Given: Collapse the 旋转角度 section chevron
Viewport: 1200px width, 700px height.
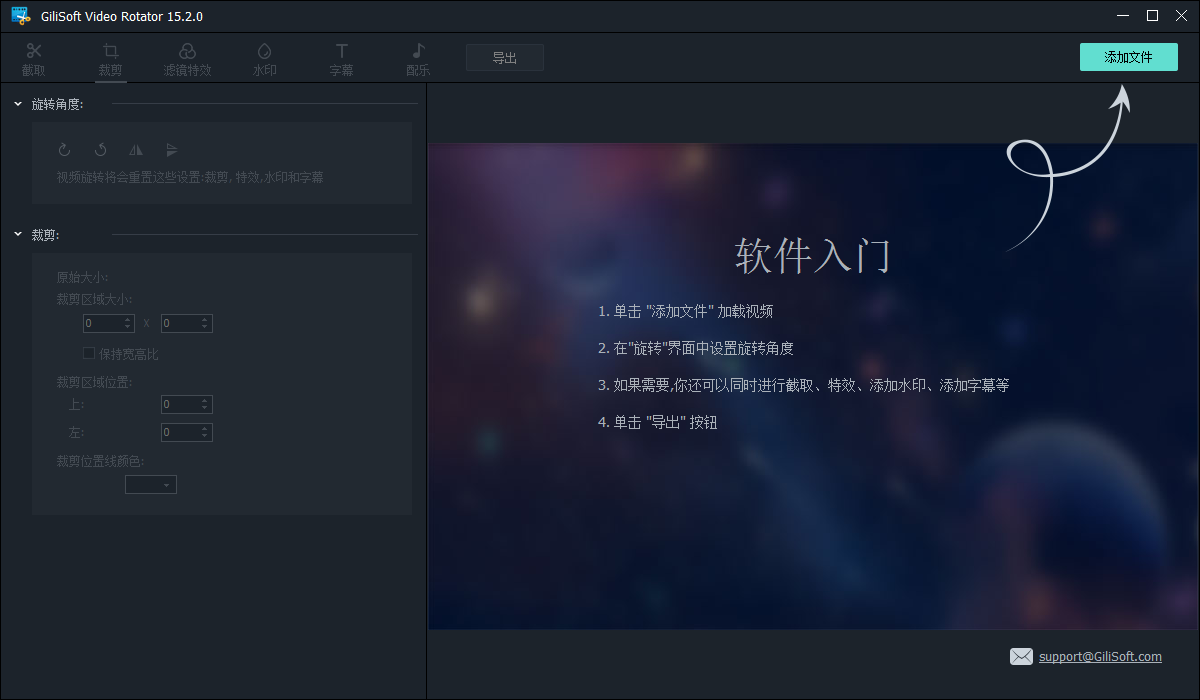Looking at the screenshot, I should (x=18, y=103).
